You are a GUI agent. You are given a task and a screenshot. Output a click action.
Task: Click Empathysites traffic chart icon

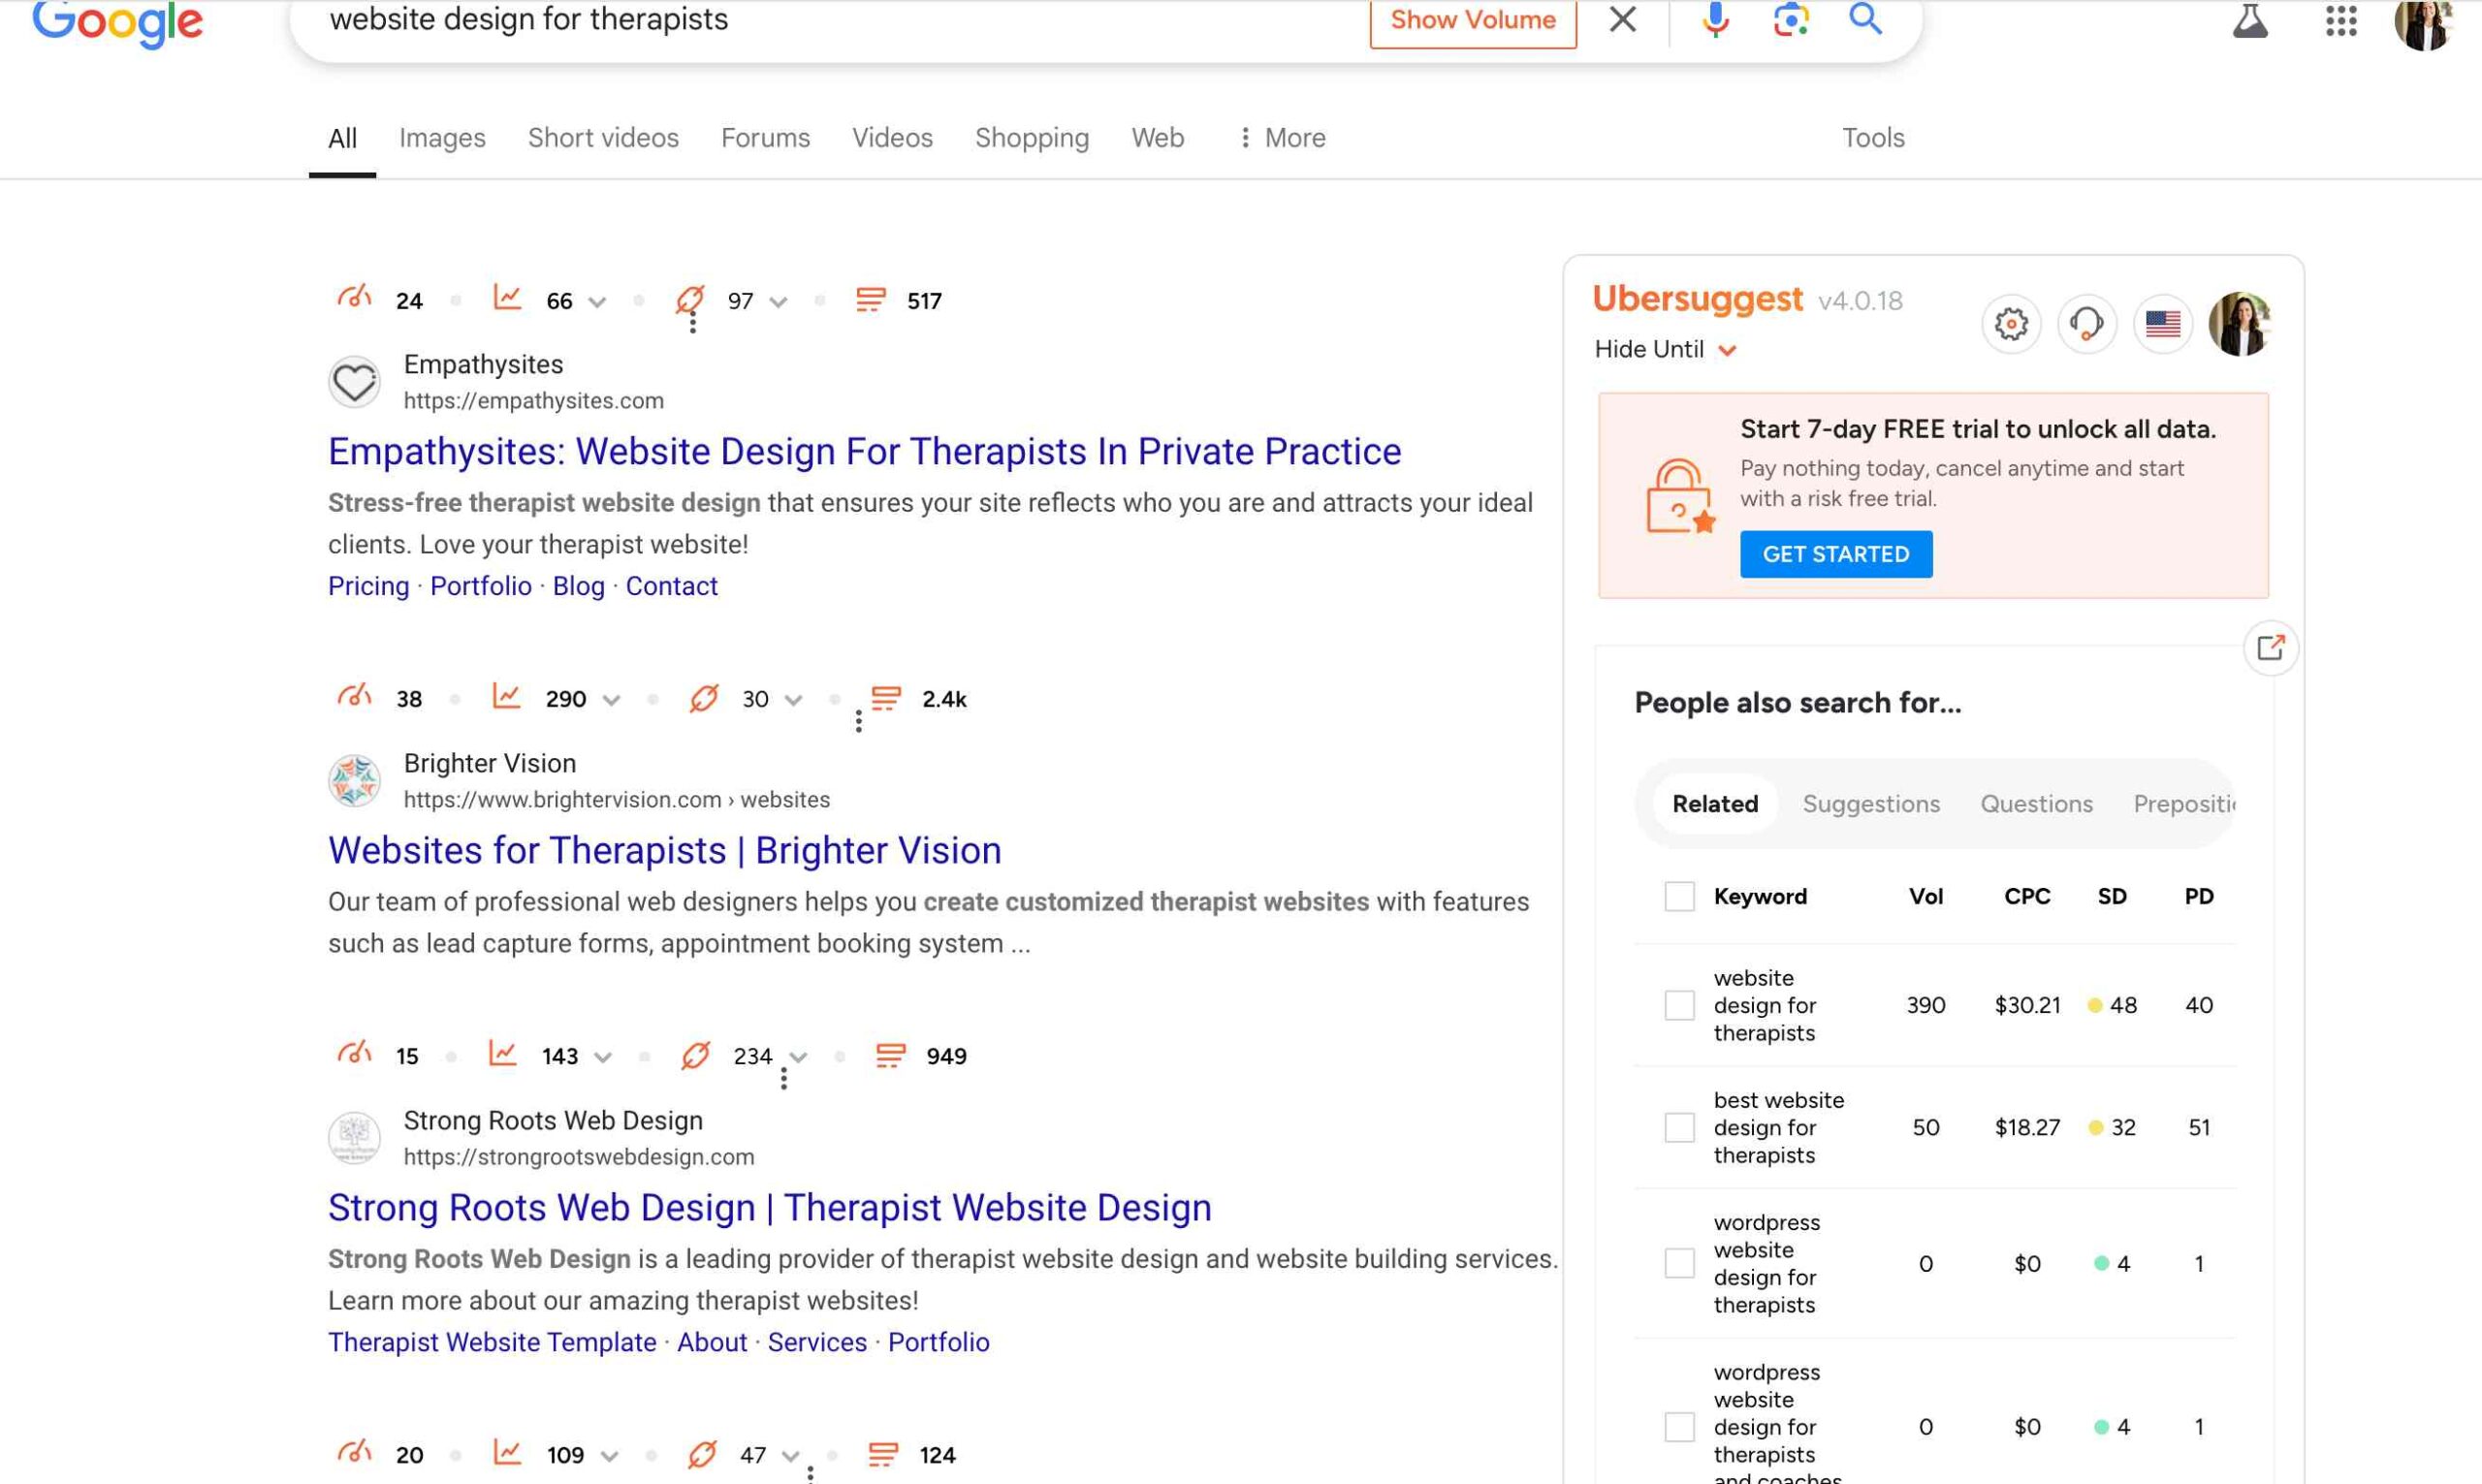[x=507, y=298]
